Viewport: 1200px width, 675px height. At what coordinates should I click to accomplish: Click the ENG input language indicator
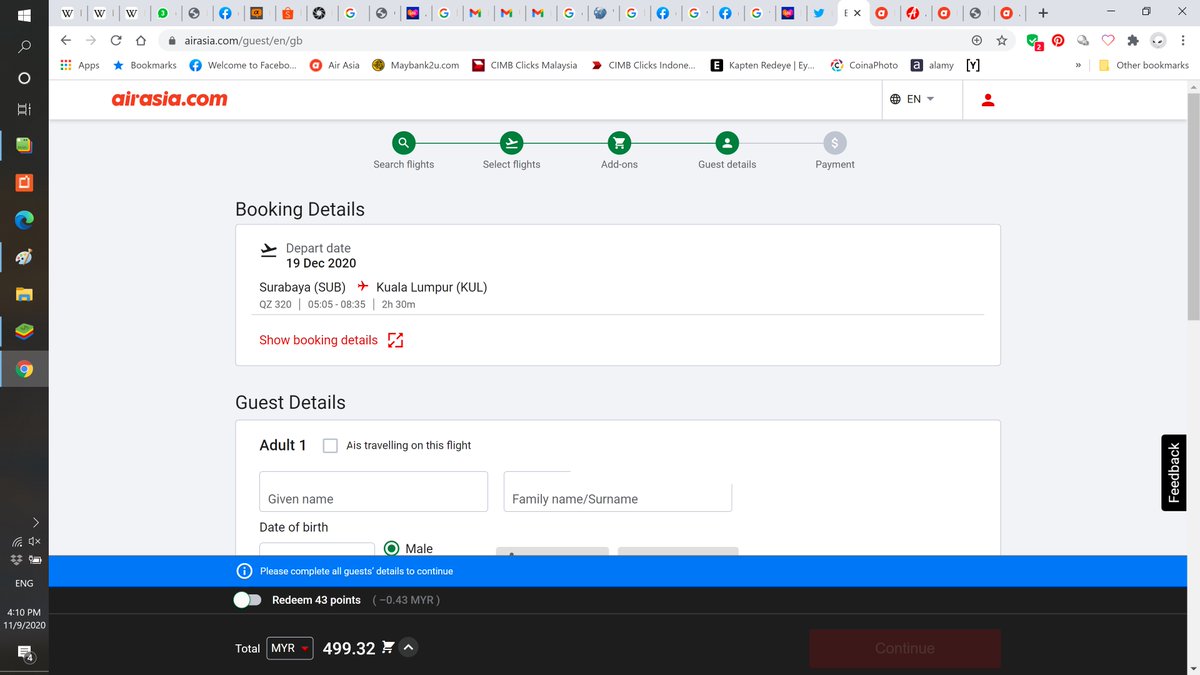pyautogui.click(x=24, y=583)
